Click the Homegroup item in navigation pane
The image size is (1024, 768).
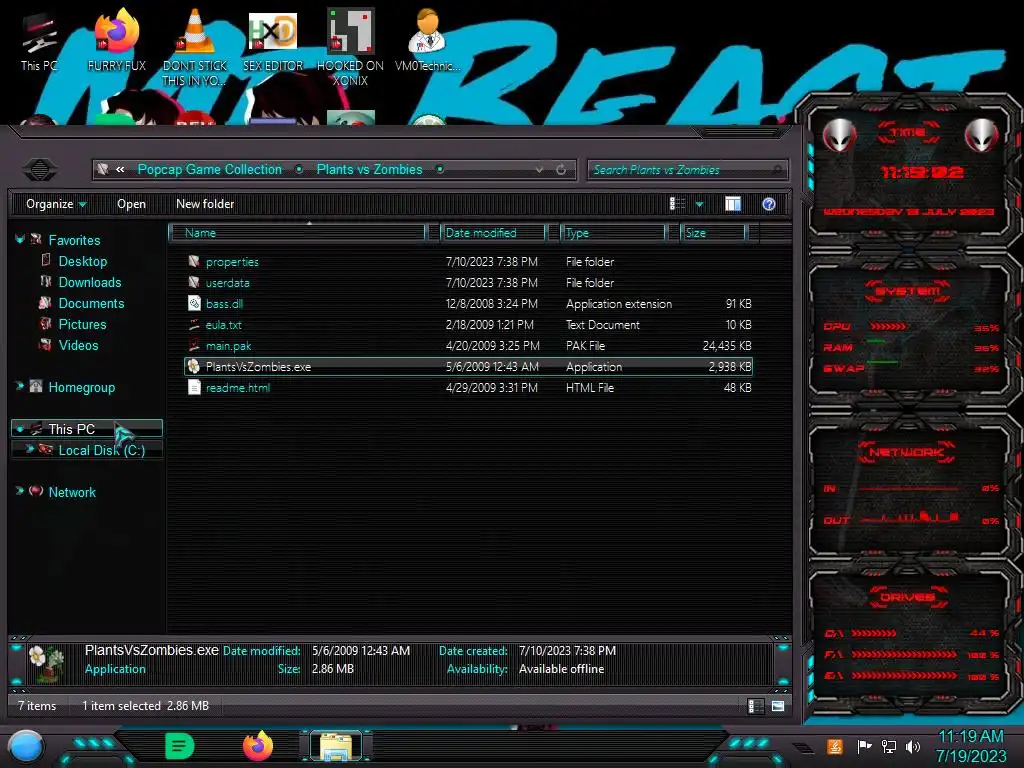82,387
